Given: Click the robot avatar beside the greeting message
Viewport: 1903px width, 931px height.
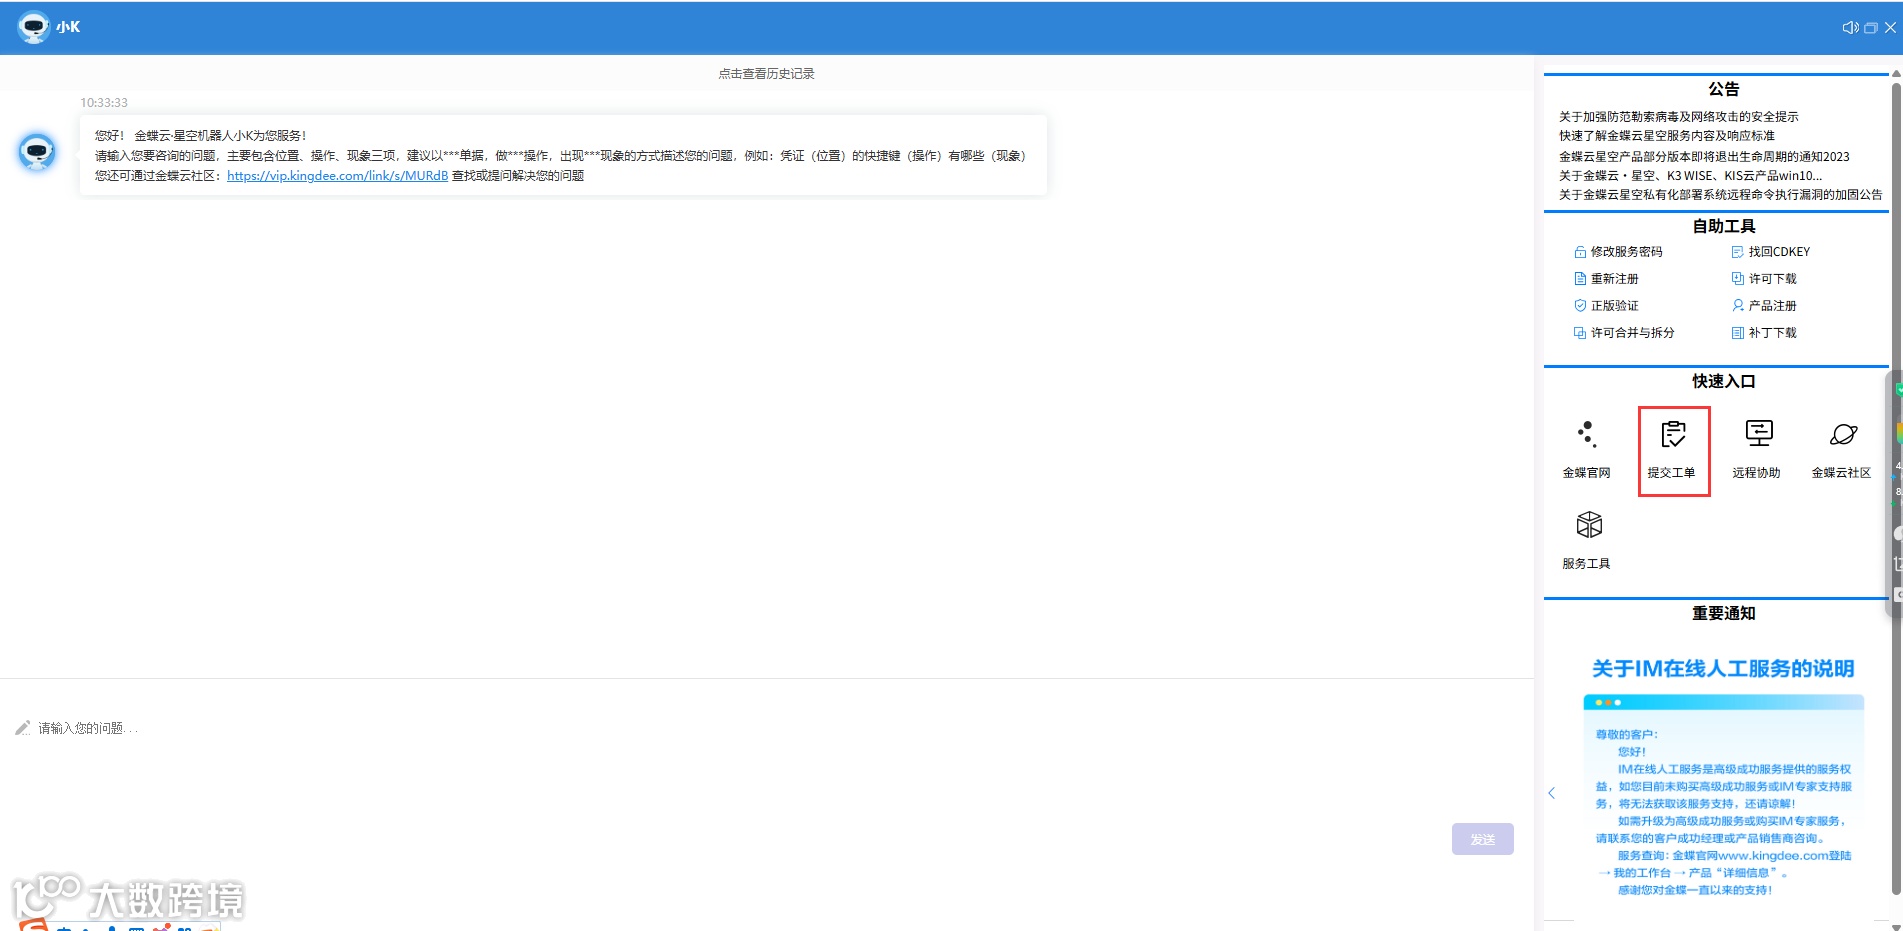Looking at the screenshot, I should coord(37,151).
